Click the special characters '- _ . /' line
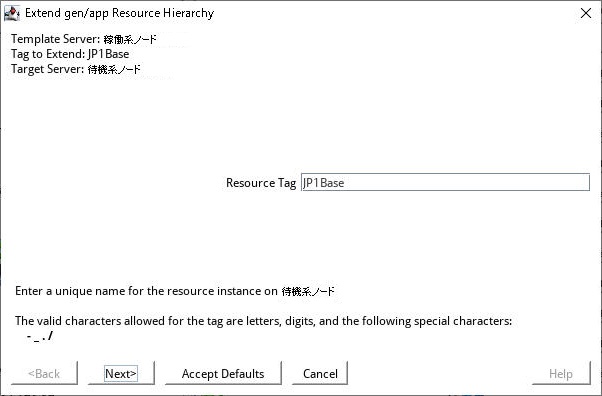 click(40, 336)
